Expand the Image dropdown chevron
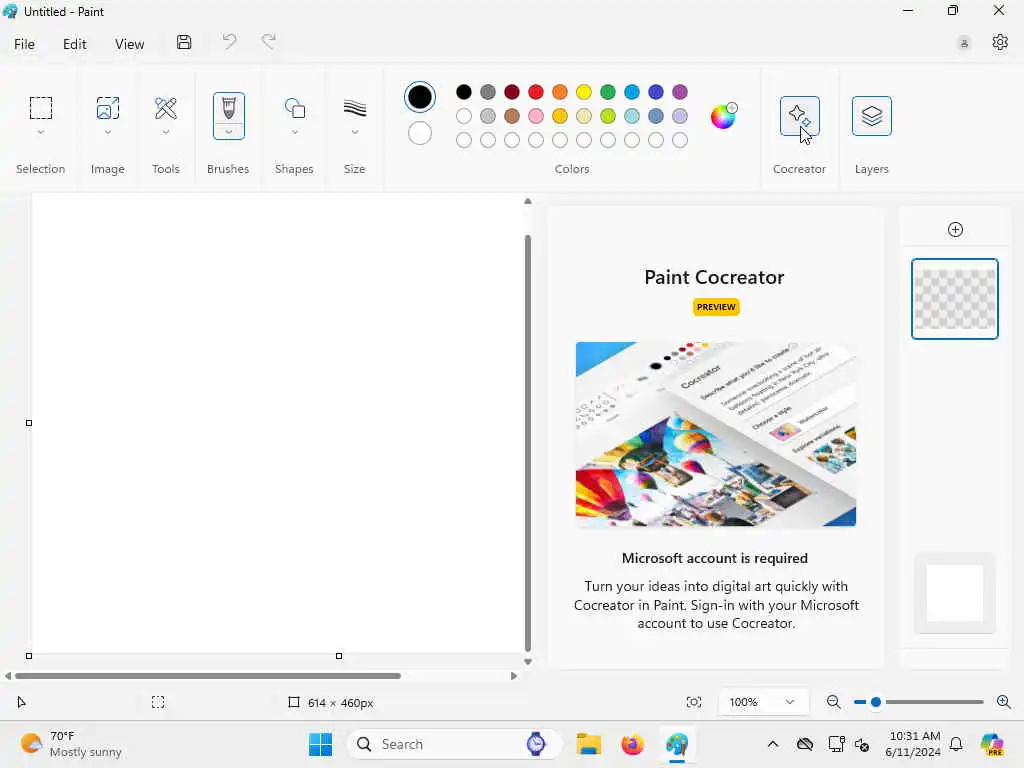Image resolution: width=1024 pixels, height=768 pixels. pyautogui.click(x=108, y=132)
